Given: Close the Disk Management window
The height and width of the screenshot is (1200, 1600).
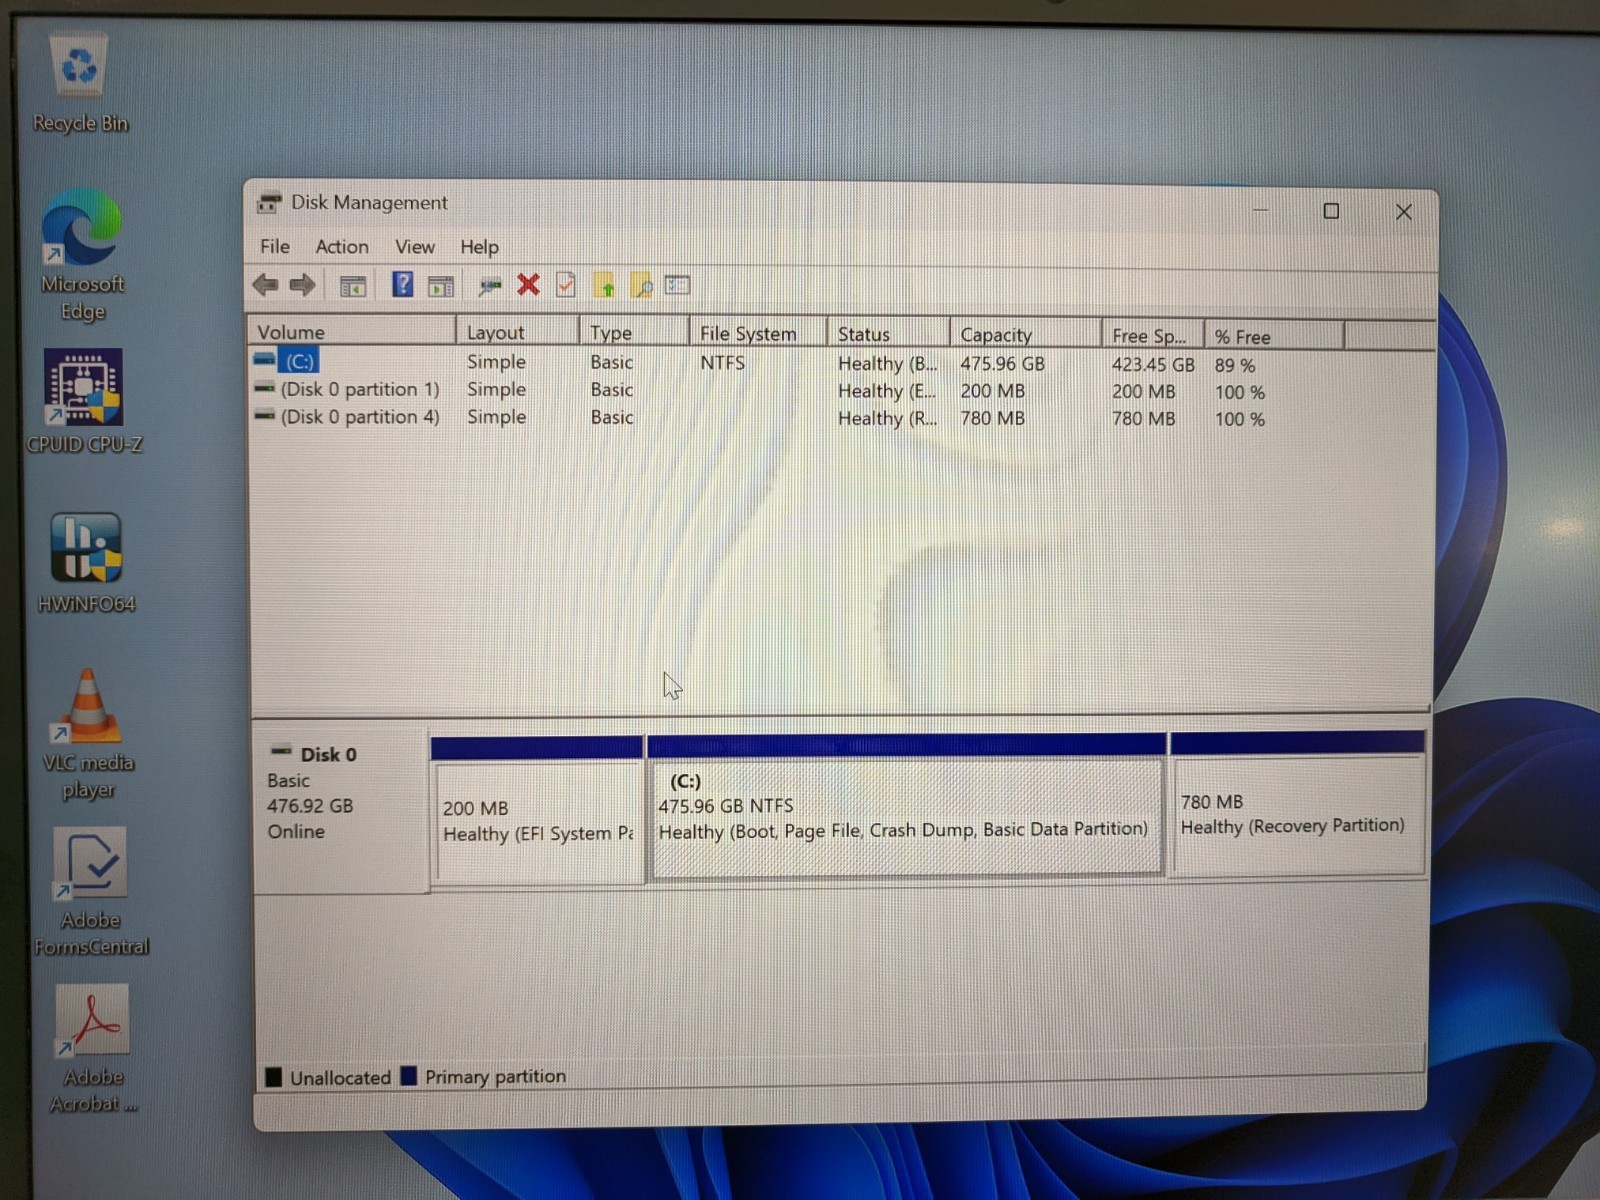Looking at the screenshot, I should (1404, 212).
